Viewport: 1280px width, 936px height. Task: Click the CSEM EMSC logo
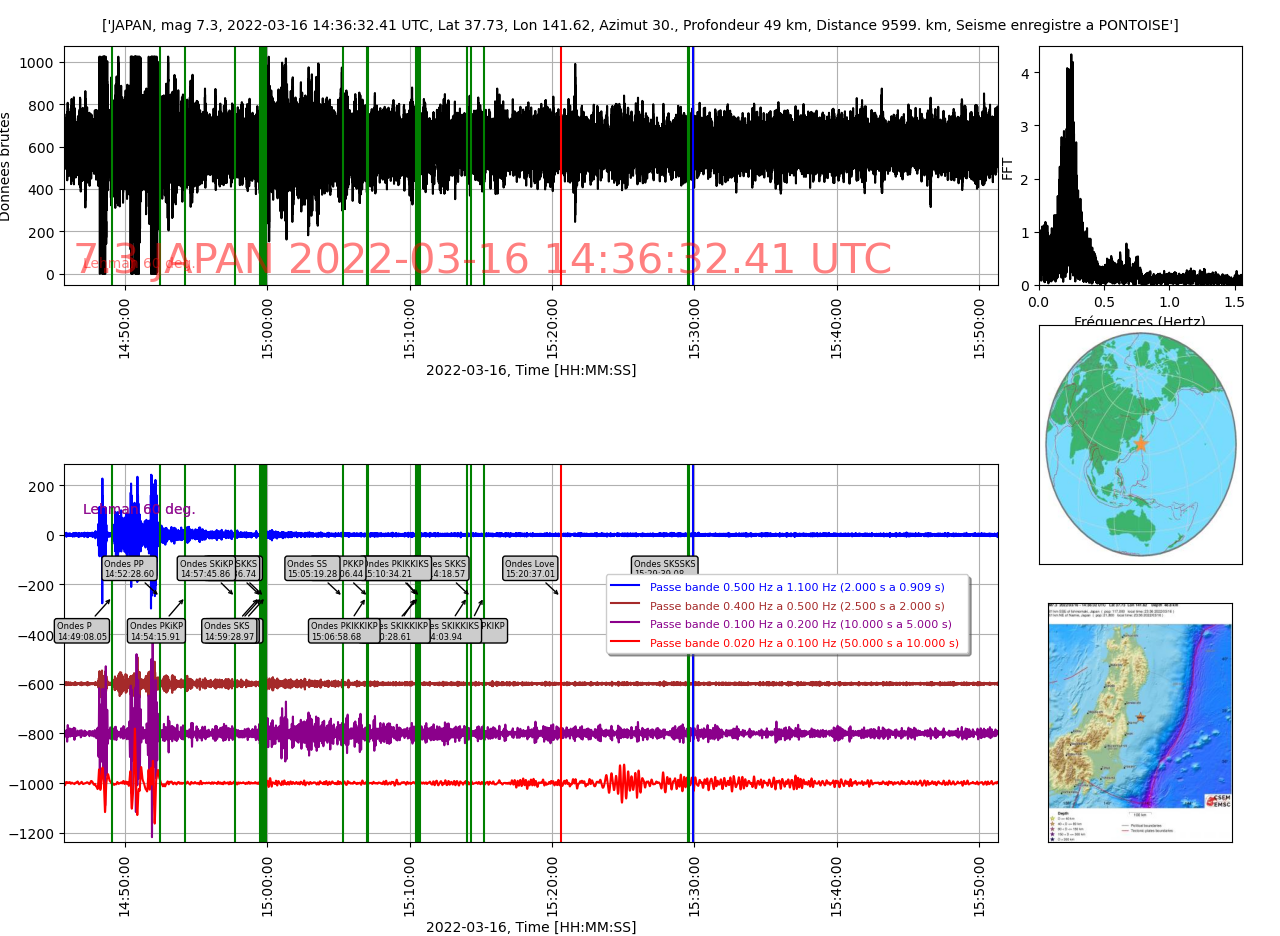(1217, 800)
